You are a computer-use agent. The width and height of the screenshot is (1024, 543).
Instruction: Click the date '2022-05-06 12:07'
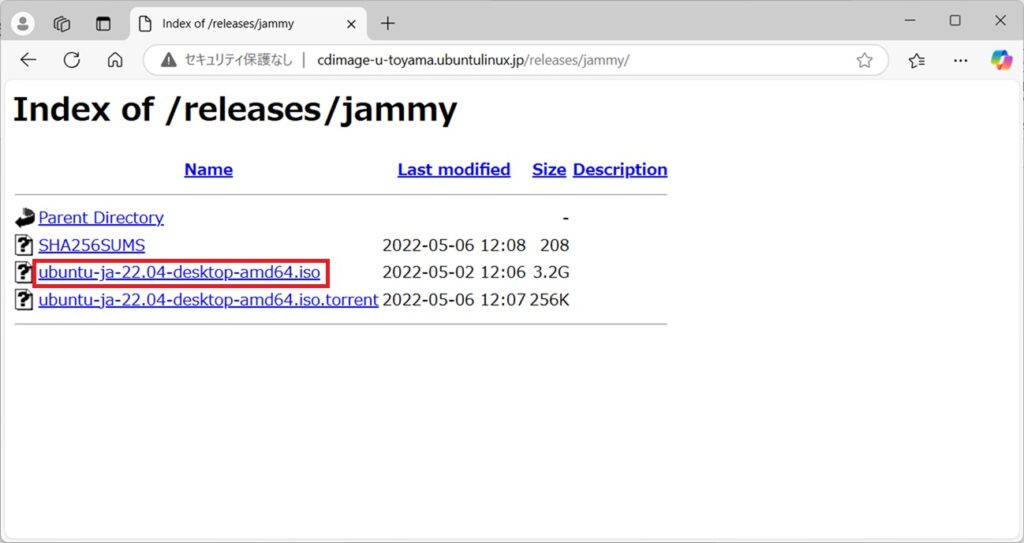tap(454, 300)
